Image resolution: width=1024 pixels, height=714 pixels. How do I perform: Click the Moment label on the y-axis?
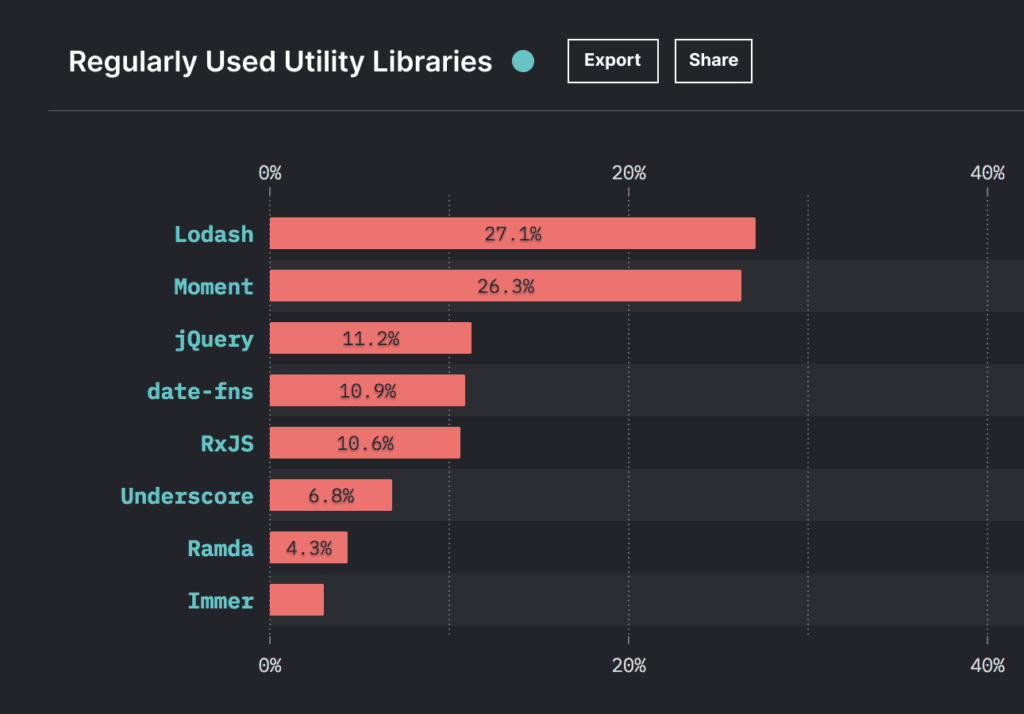(x=214, y=286)
